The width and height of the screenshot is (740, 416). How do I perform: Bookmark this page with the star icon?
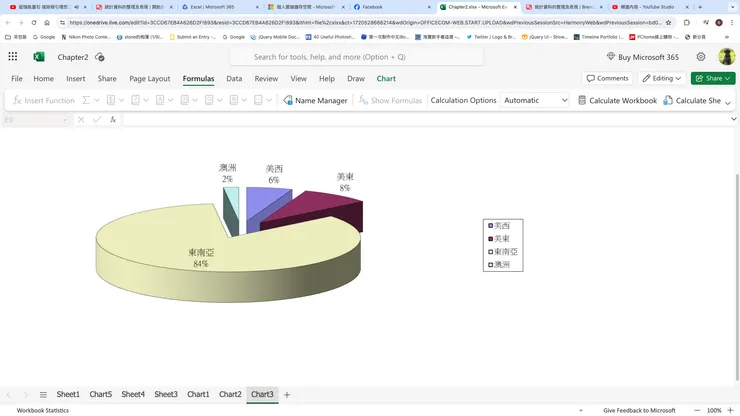click(668, 23)
